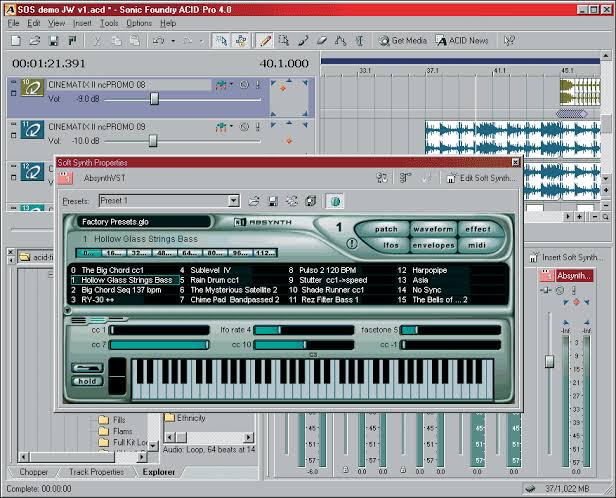Click the ACID News button
This screenshot has height=498, width=616.
(462, 40)
